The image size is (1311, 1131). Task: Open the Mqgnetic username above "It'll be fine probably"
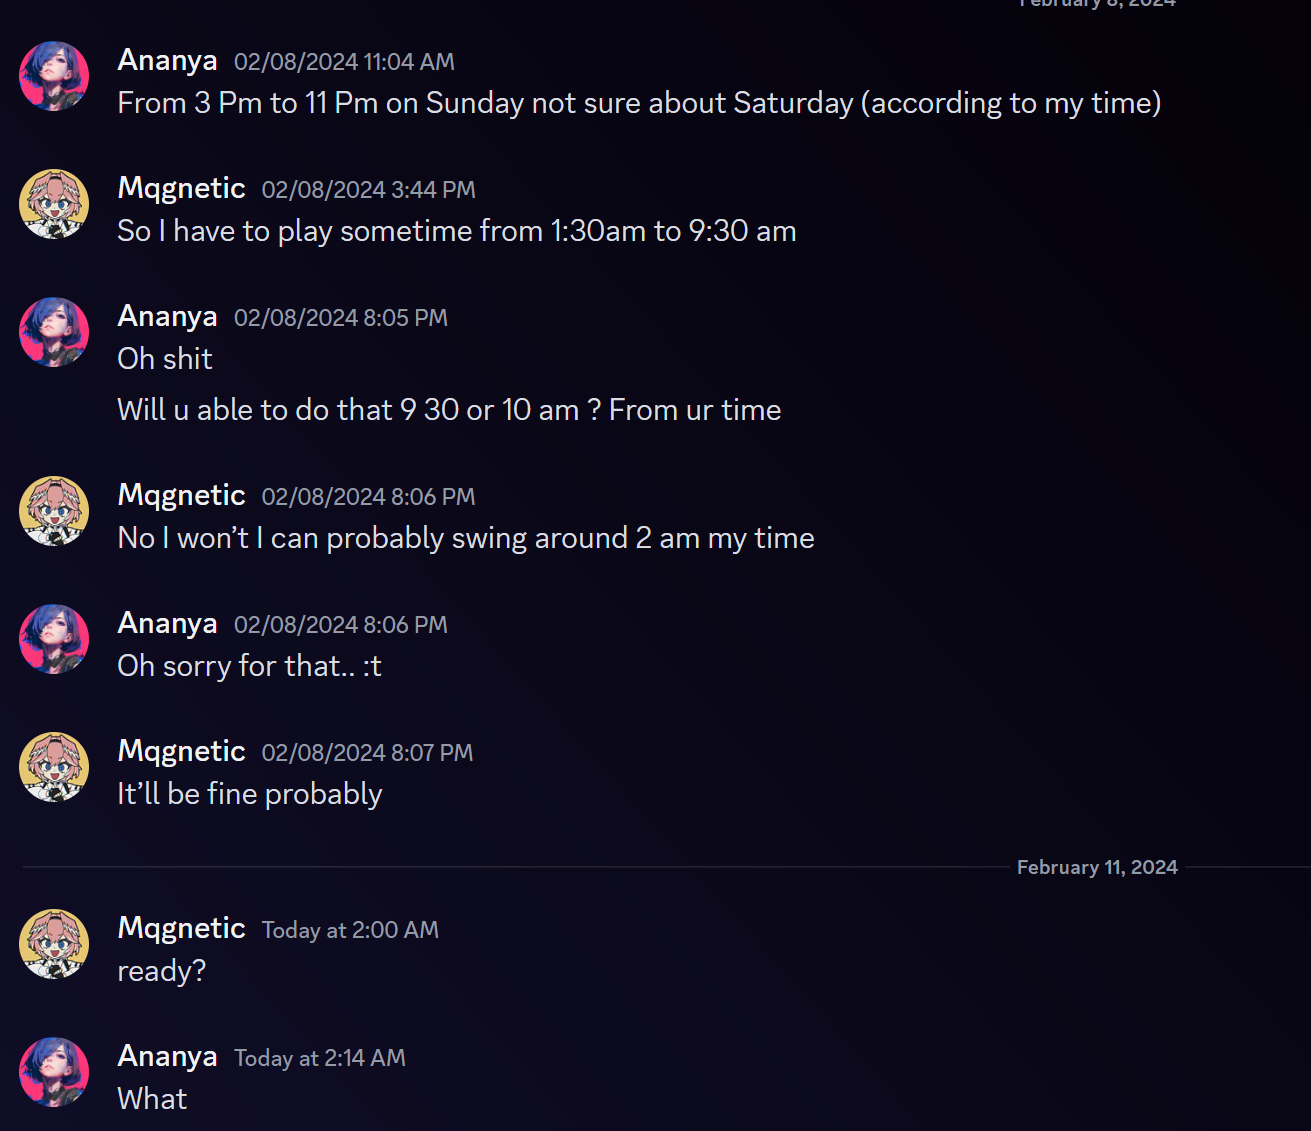(x=181, y=751)
